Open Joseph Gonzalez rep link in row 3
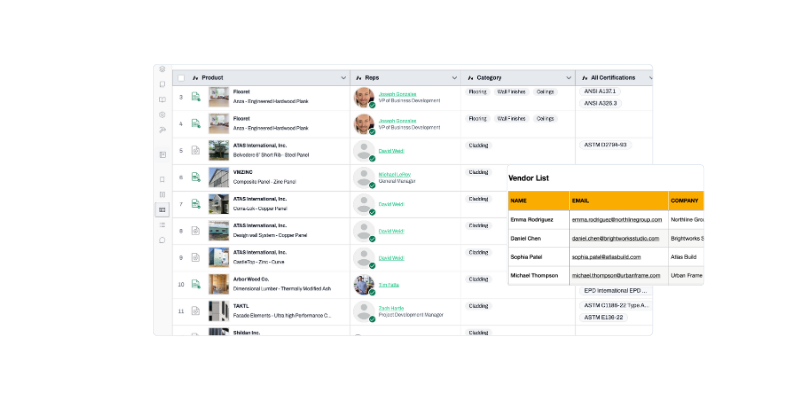 [x=397, y=94]
